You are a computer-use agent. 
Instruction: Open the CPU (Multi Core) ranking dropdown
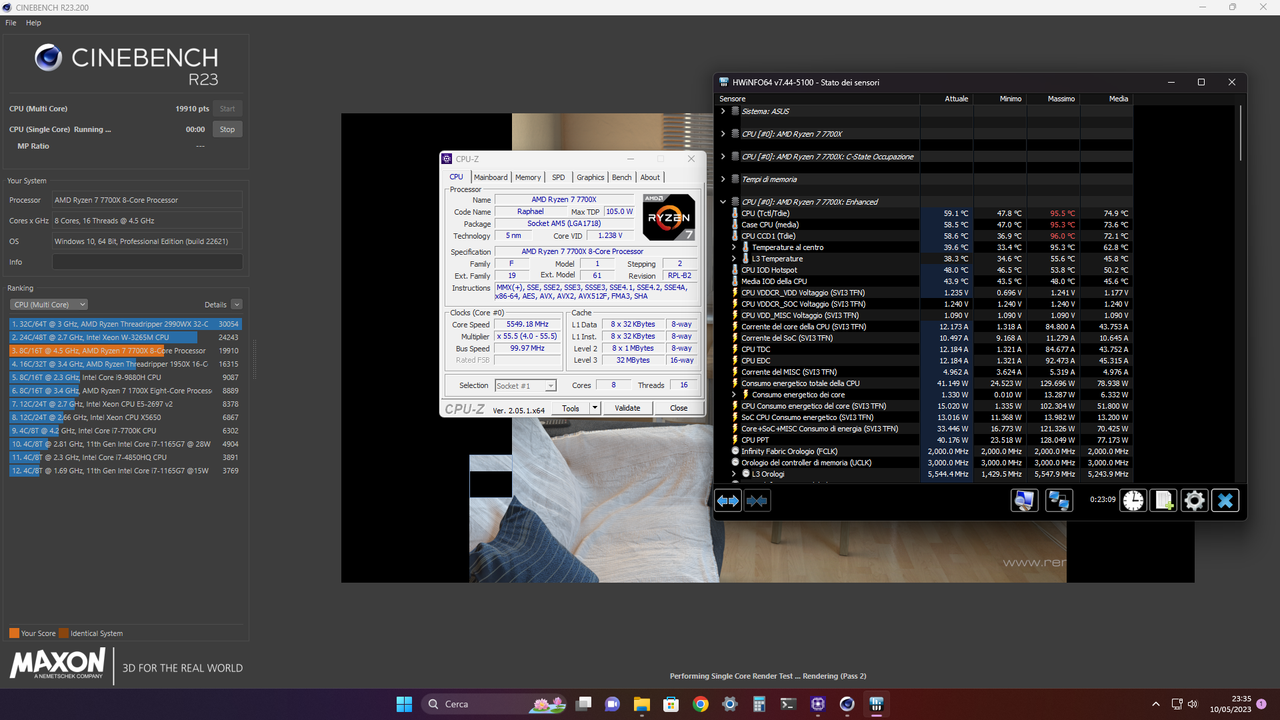[x=49, y=304]
